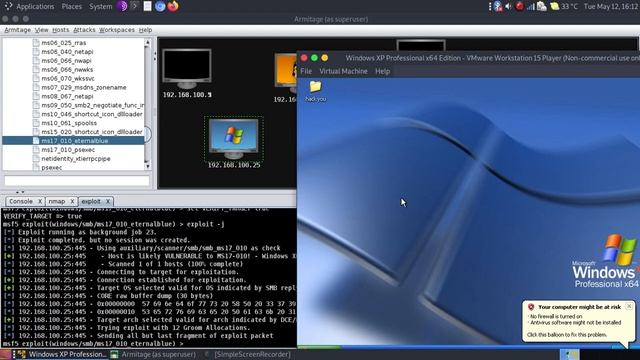The image size is (640, 360).
Task: Select ms15_020_shortcut_icon_dllloader module
Action: (92, 132)
